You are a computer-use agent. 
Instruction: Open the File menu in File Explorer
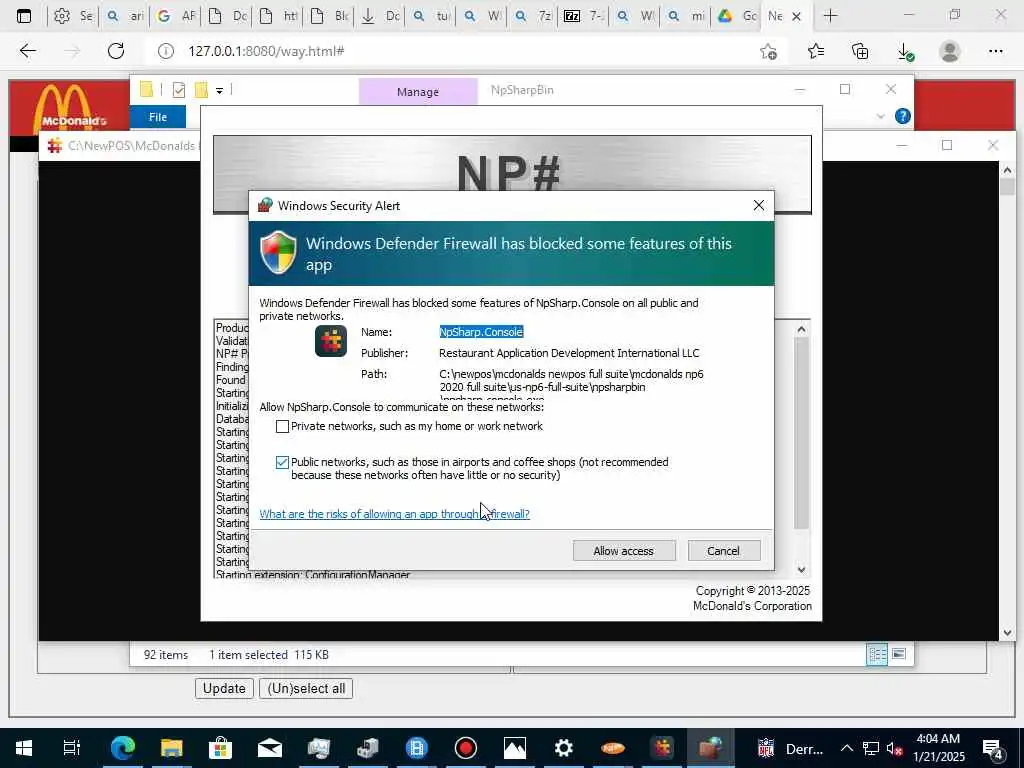click(158, 117)
